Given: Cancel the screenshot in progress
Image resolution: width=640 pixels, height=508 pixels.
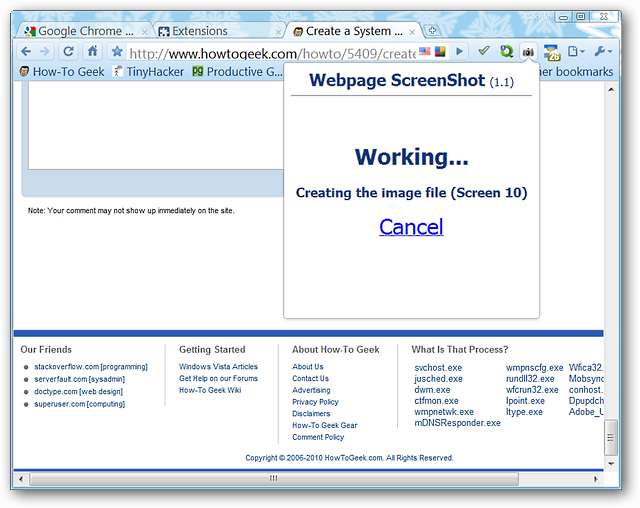Looking at the screenshot, I should point(411,227).
